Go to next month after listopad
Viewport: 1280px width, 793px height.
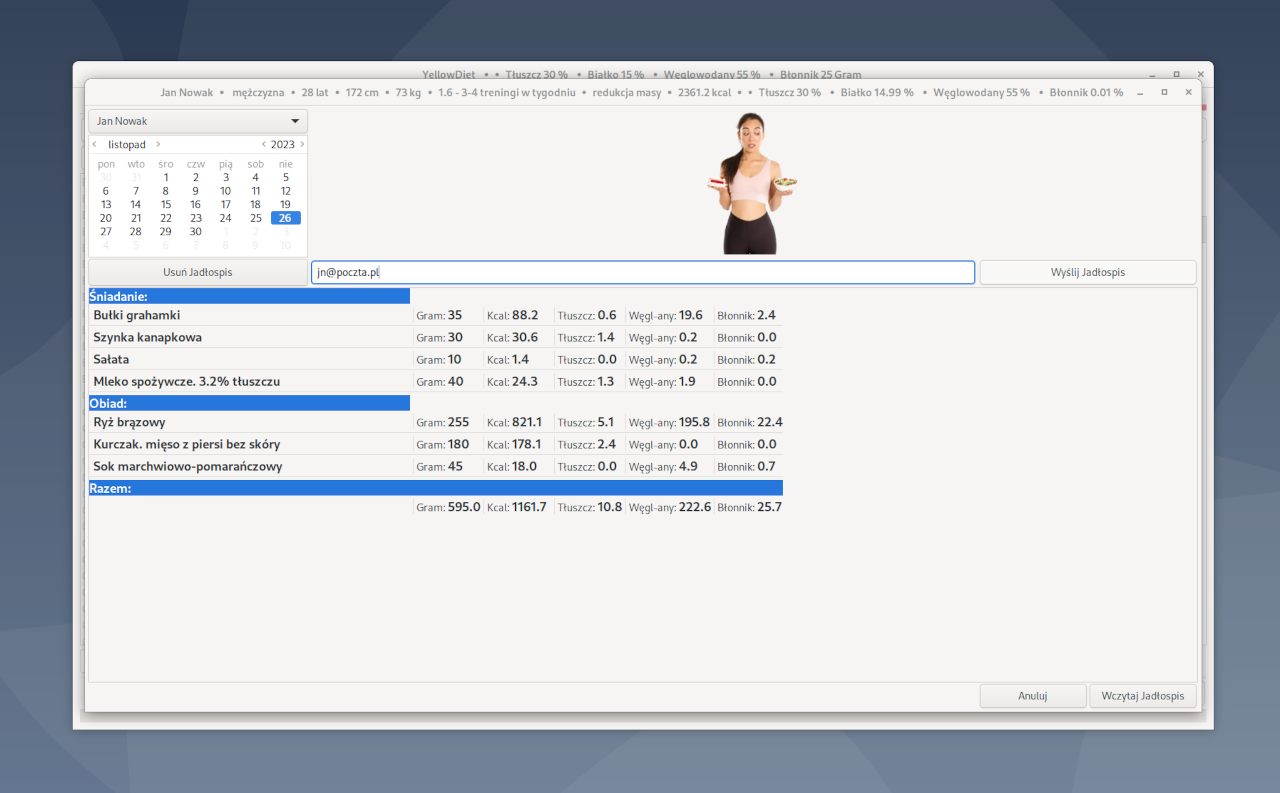coord(158,144)
